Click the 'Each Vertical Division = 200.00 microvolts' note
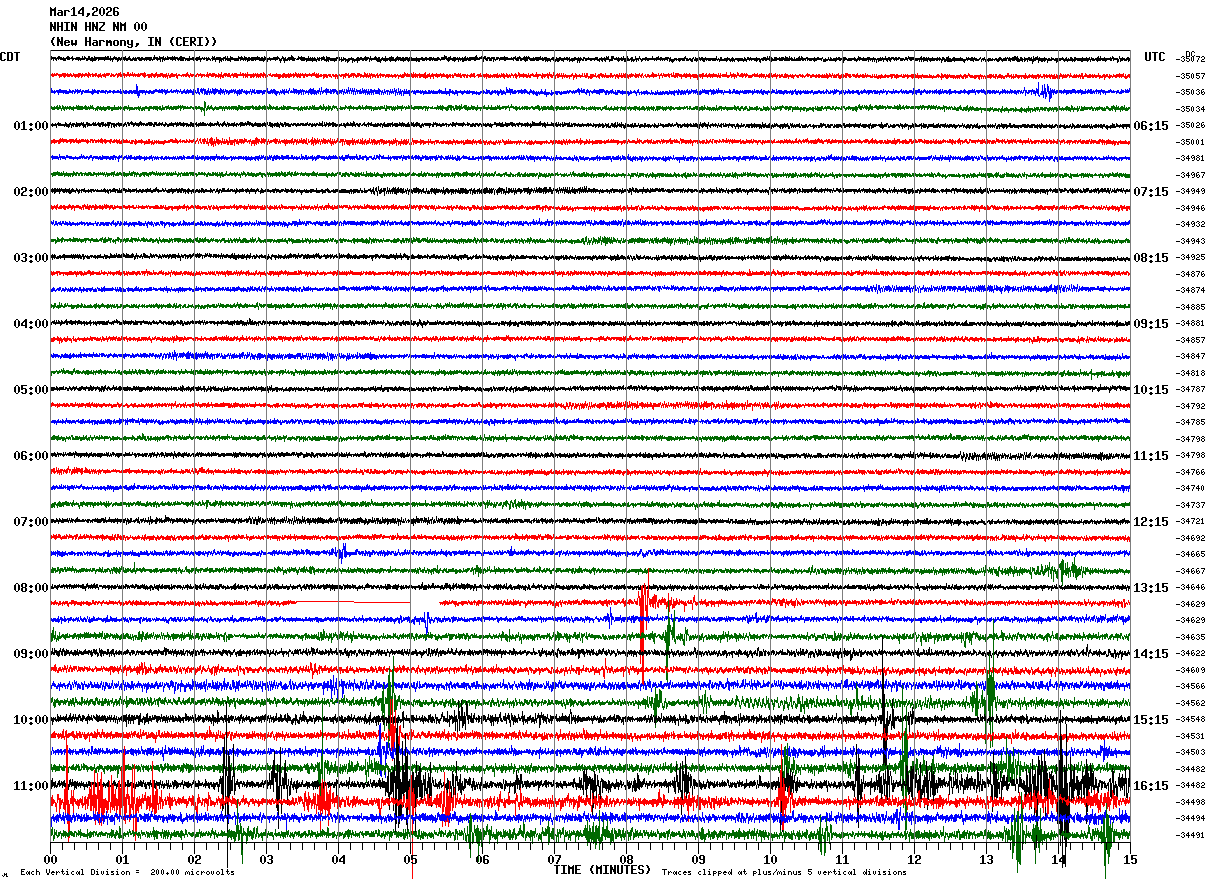 coord(127,872)
